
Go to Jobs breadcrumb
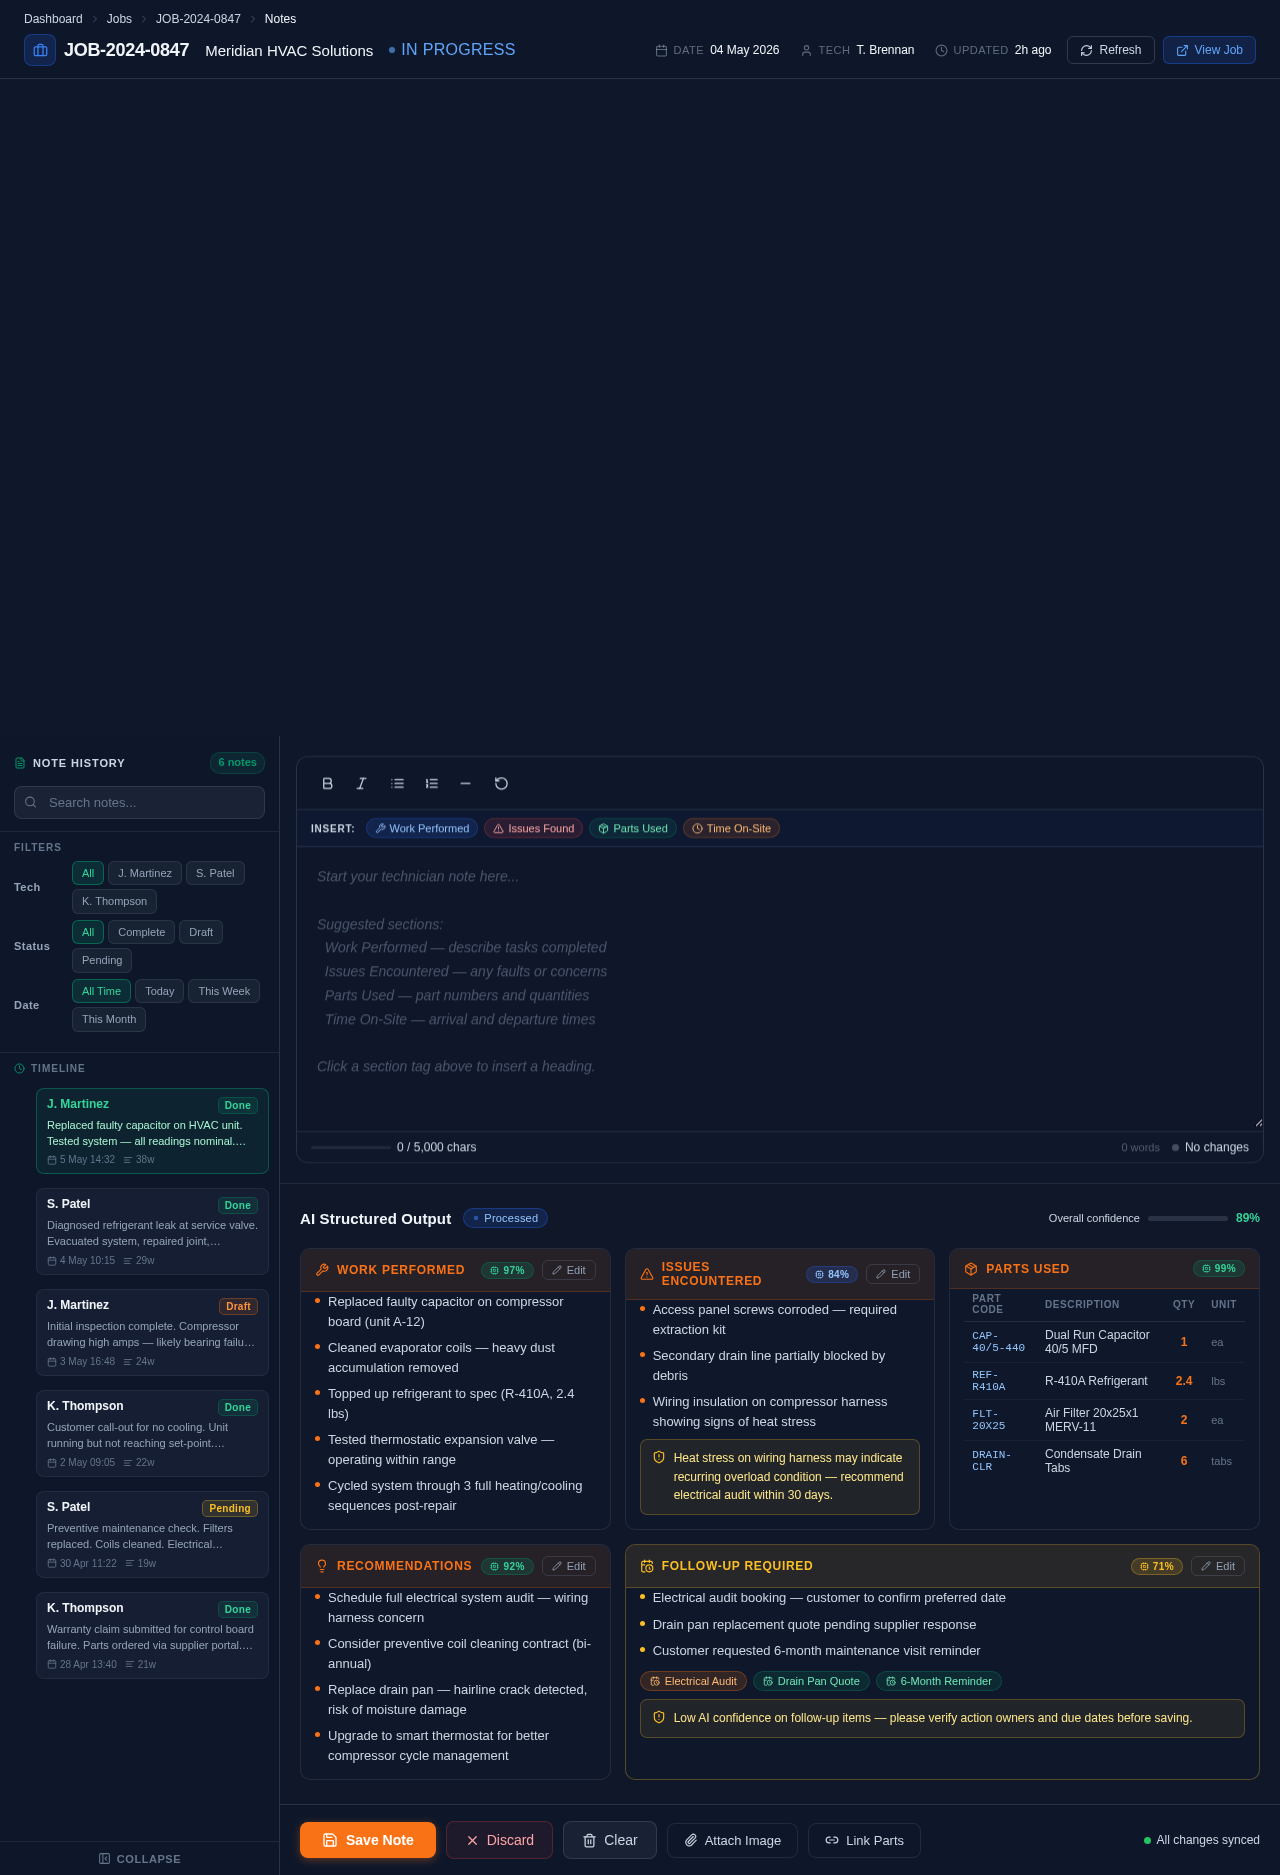(119, 19)
